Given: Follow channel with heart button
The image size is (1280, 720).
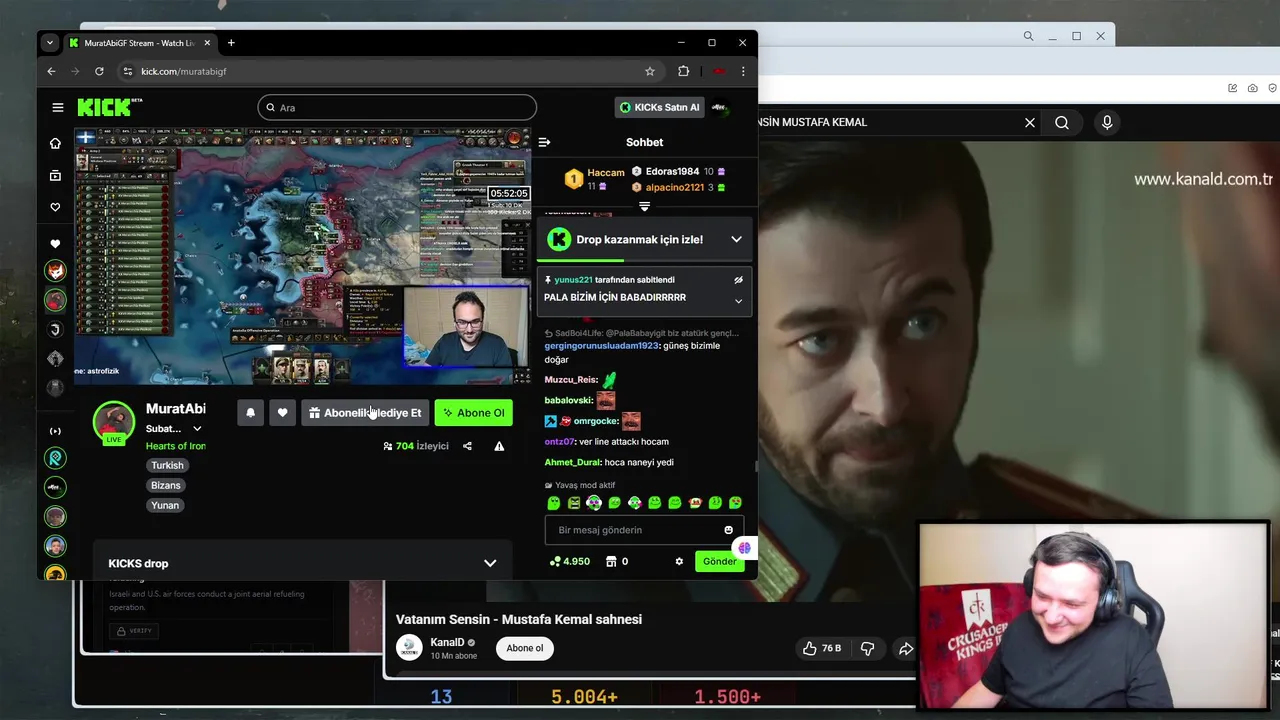Looking at the screenshot, I should tap(282, 413).
